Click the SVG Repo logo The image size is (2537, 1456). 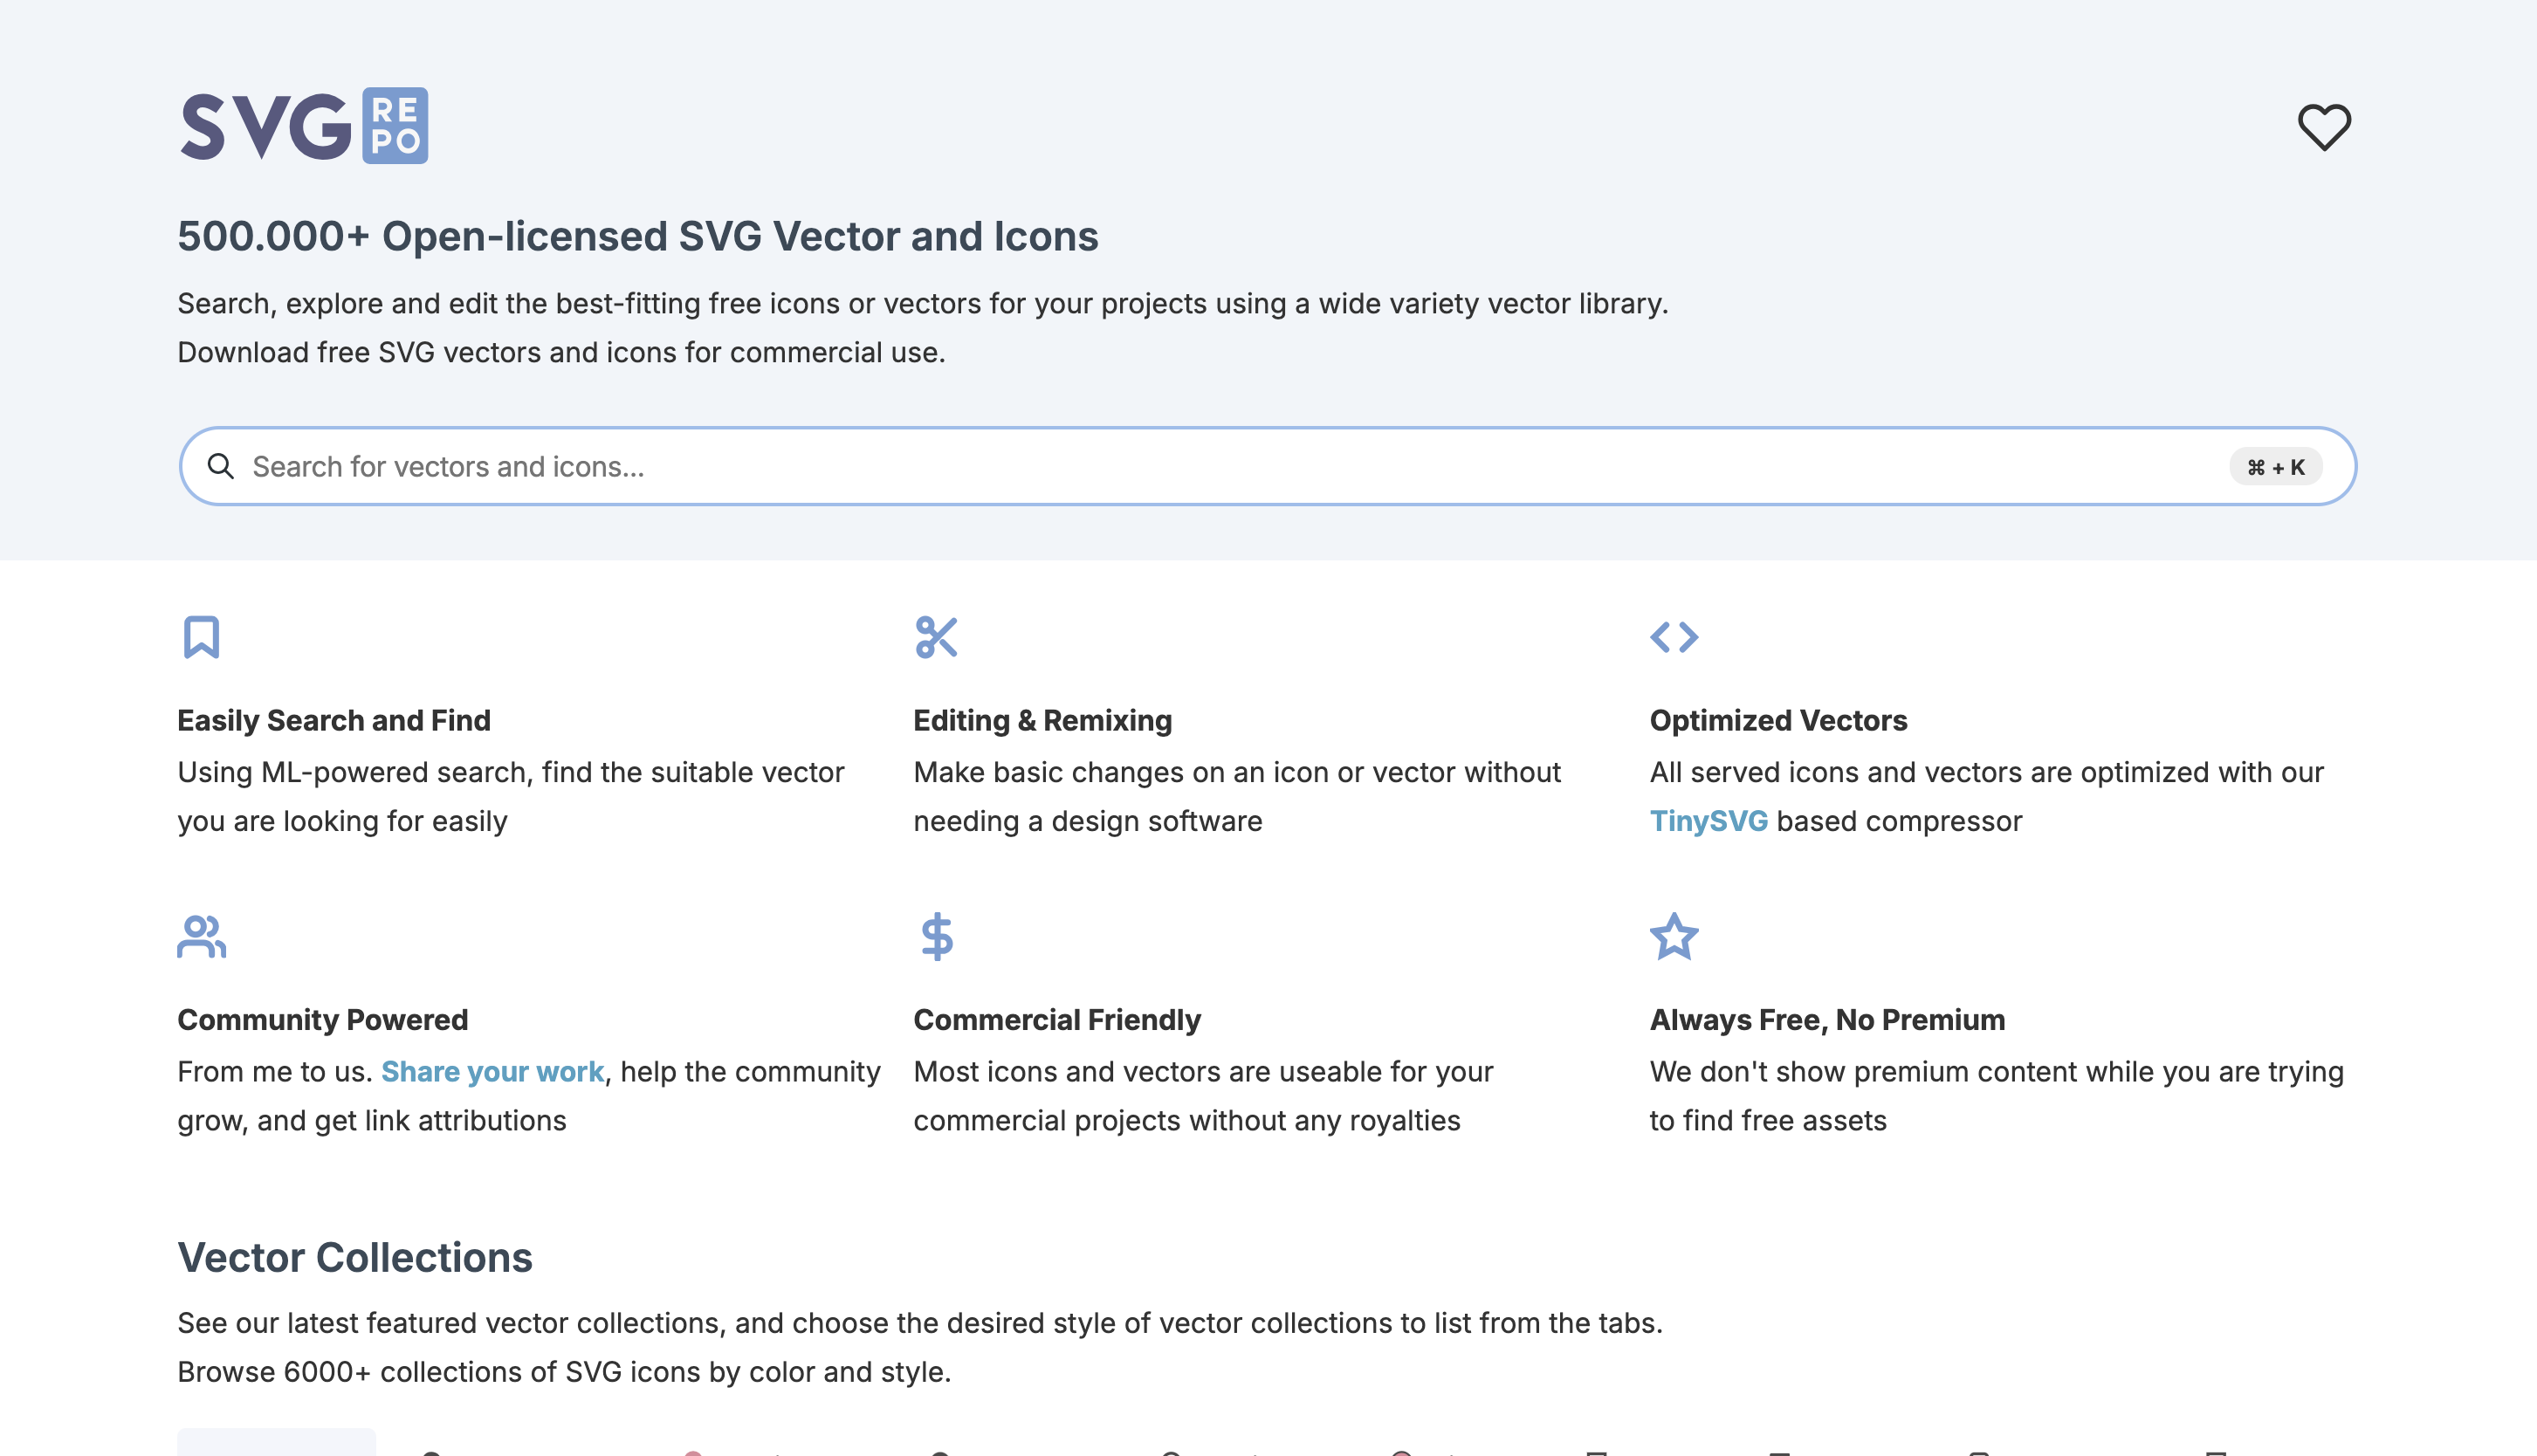click(x=303, y=125)
